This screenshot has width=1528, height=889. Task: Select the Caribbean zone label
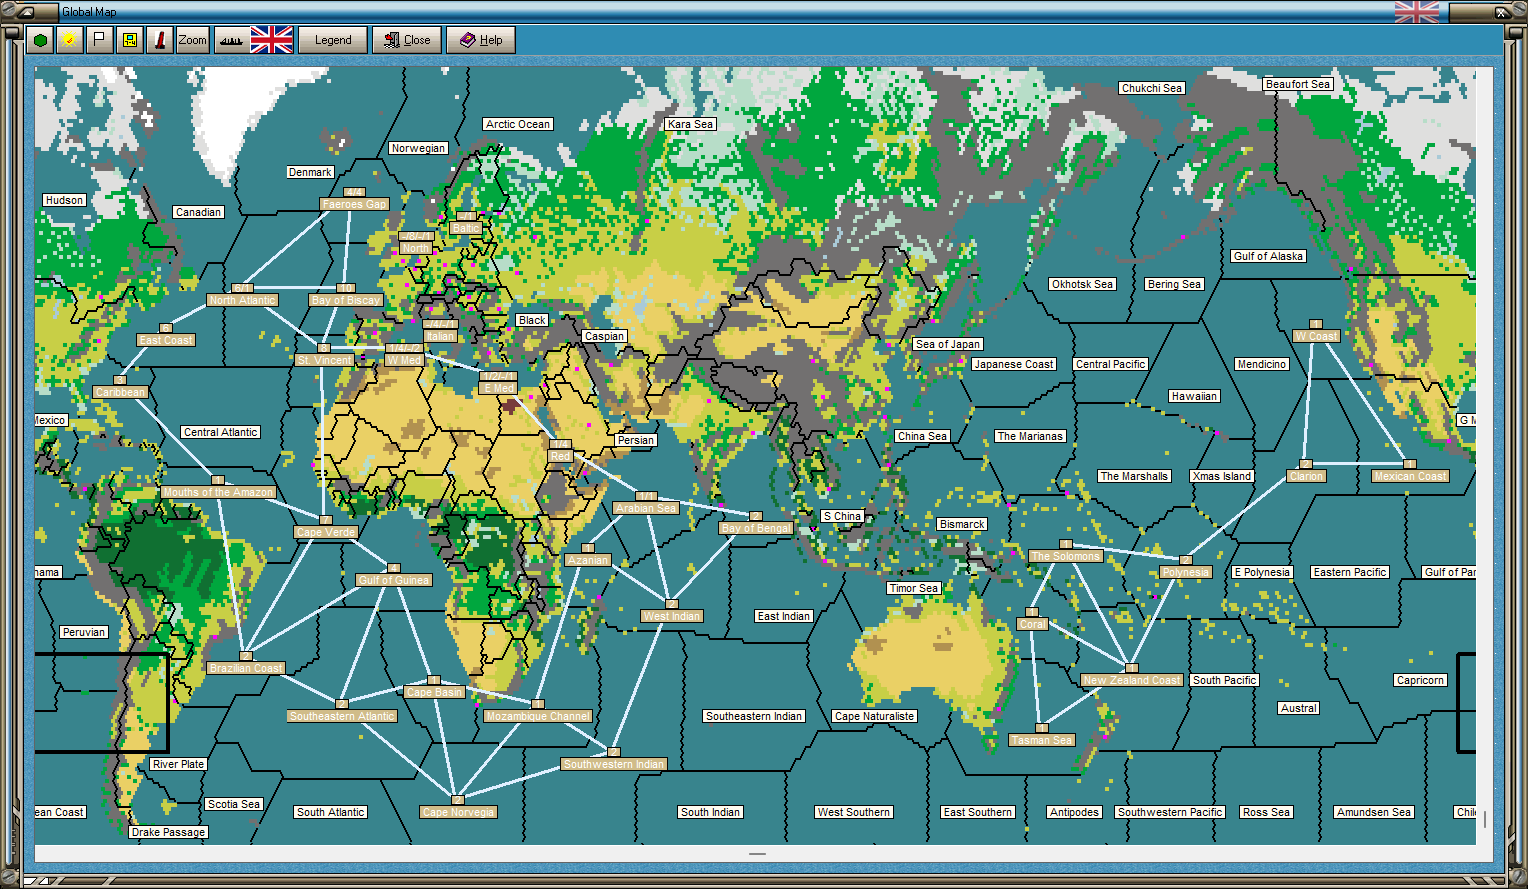tap(120, 392)
